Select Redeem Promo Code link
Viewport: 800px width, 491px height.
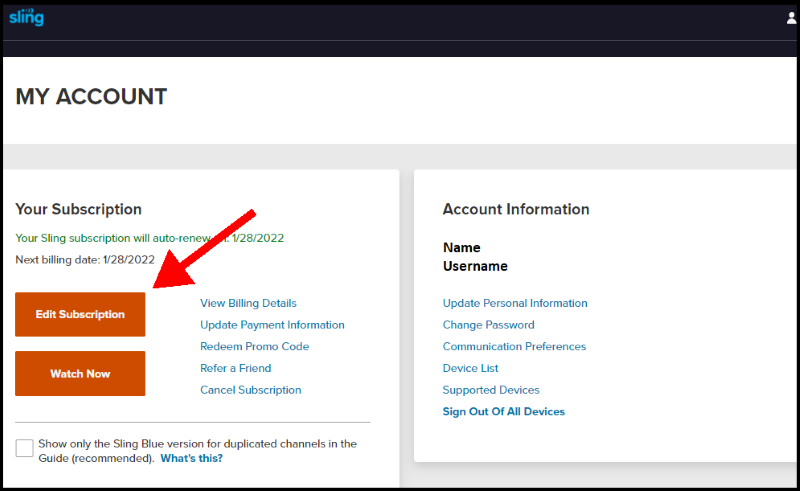[255, 347]
